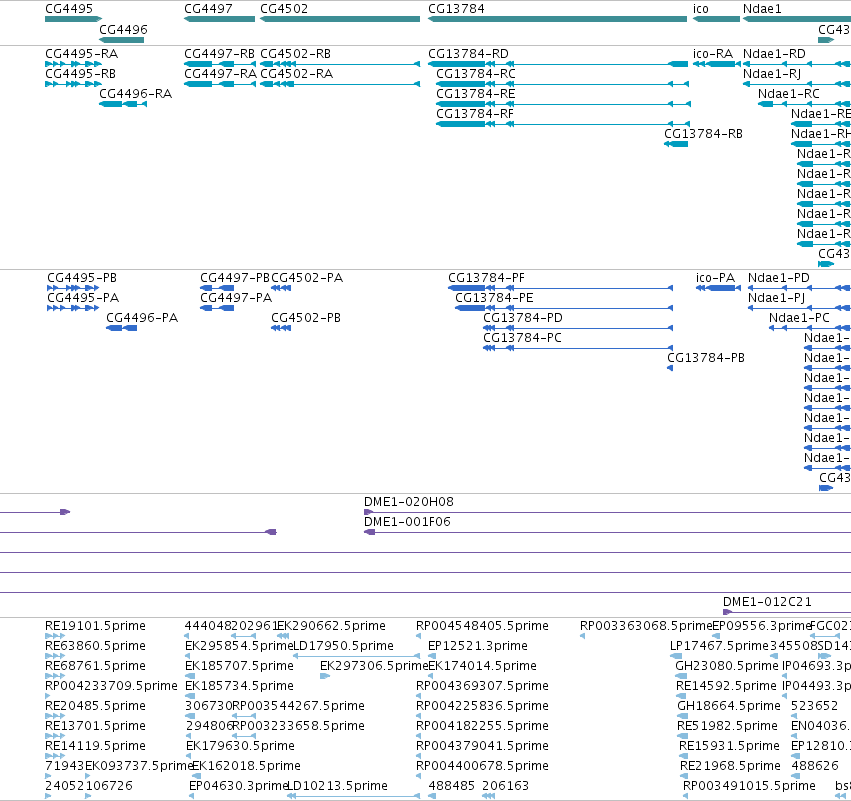Select the CG4502 gene label

284,9
